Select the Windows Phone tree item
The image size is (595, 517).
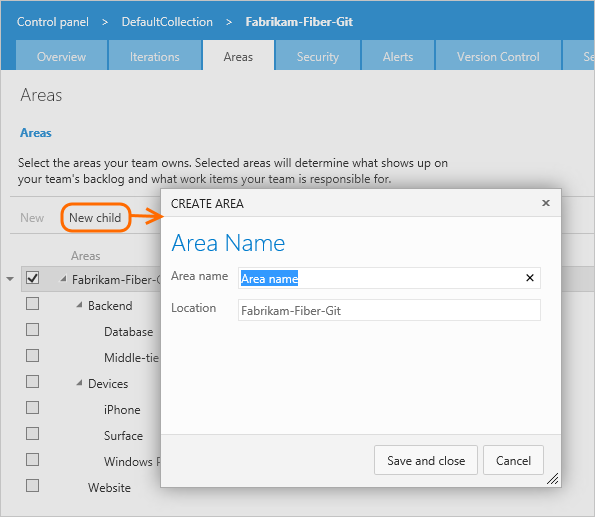click(x=132, y=461)
